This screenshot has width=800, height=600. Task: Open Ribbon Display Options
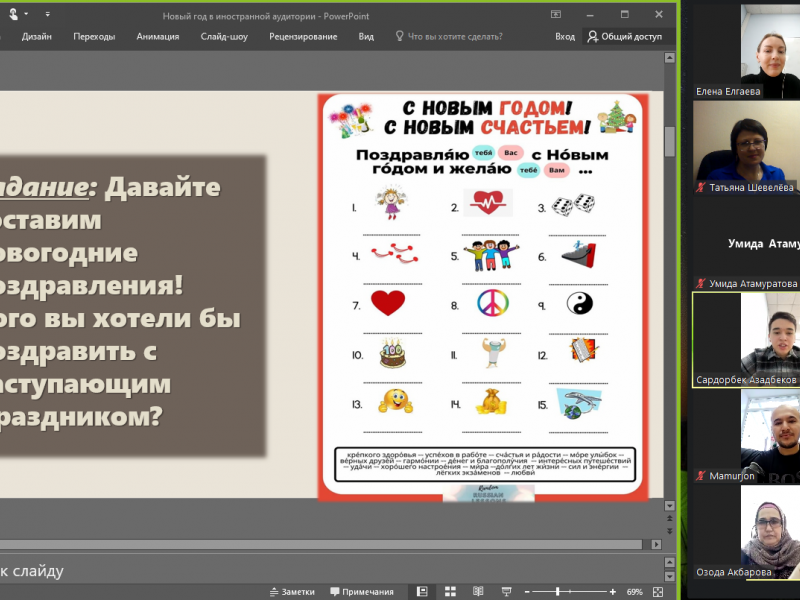[557, 13]
